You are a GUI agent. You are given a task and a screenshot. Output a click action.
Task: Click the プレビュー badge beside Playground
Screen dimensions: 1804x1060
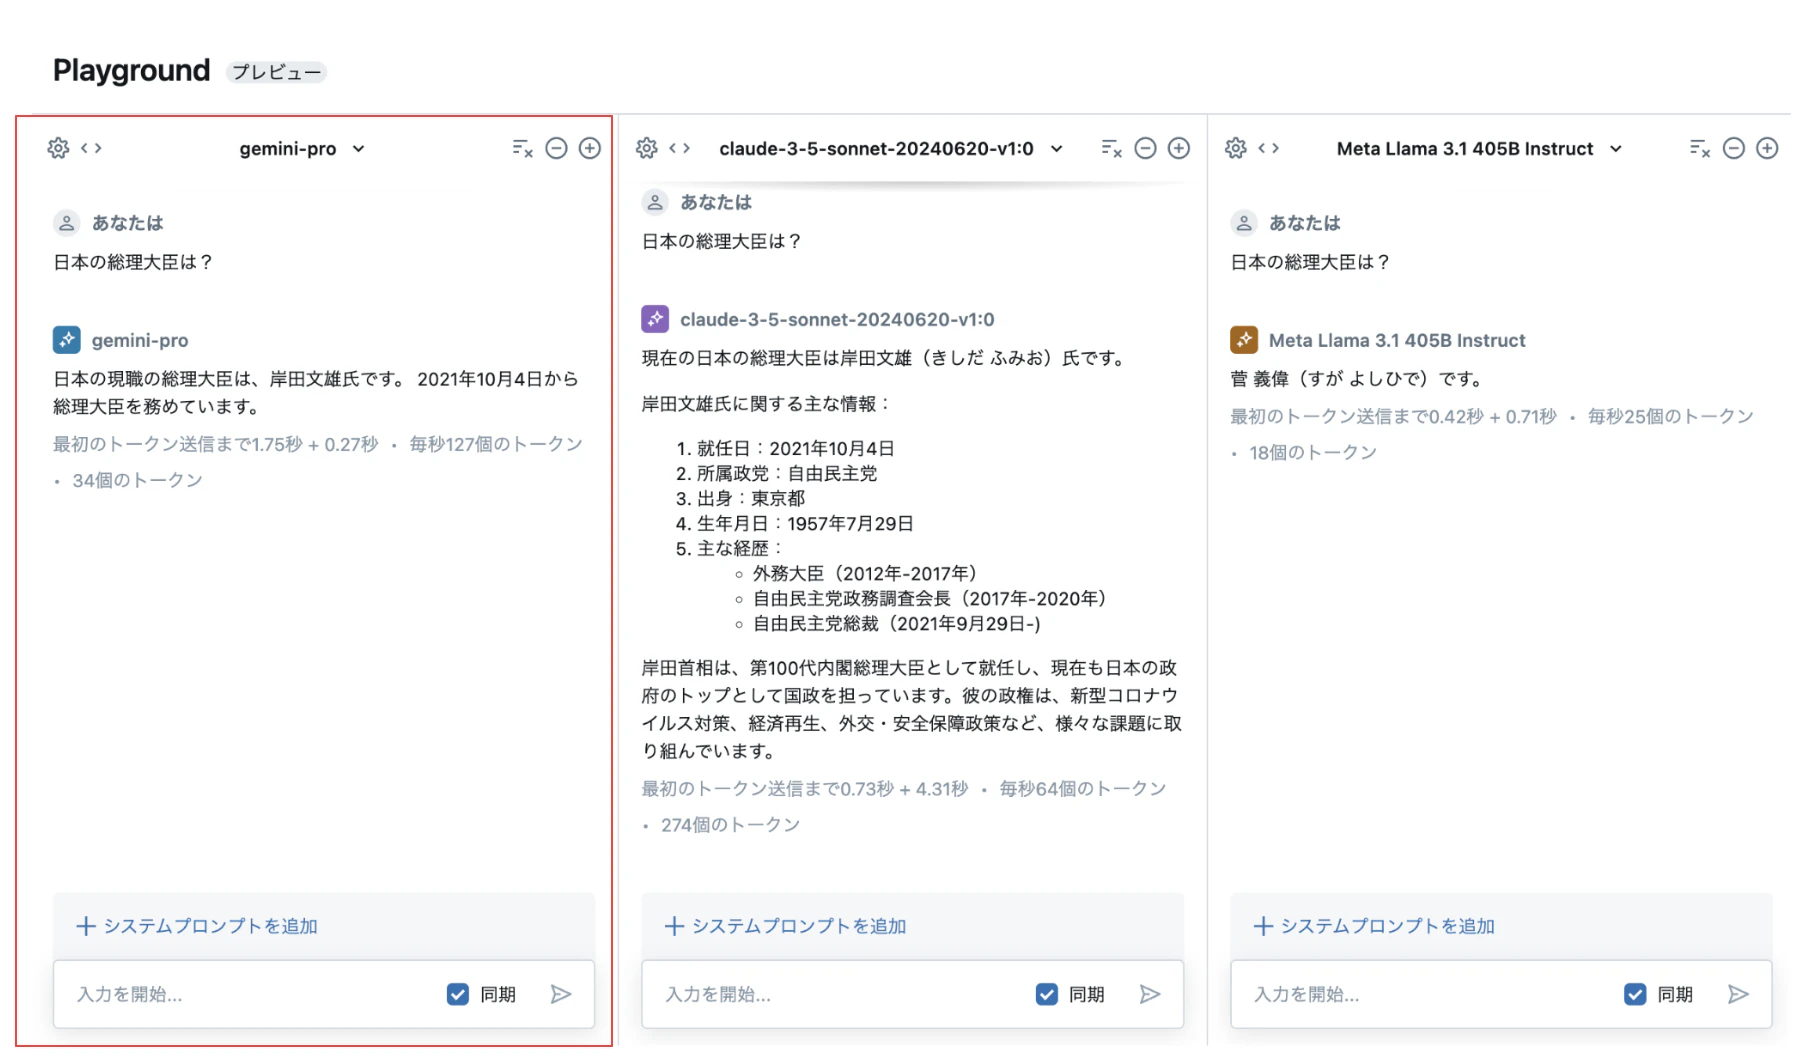(x=277, y=72)
